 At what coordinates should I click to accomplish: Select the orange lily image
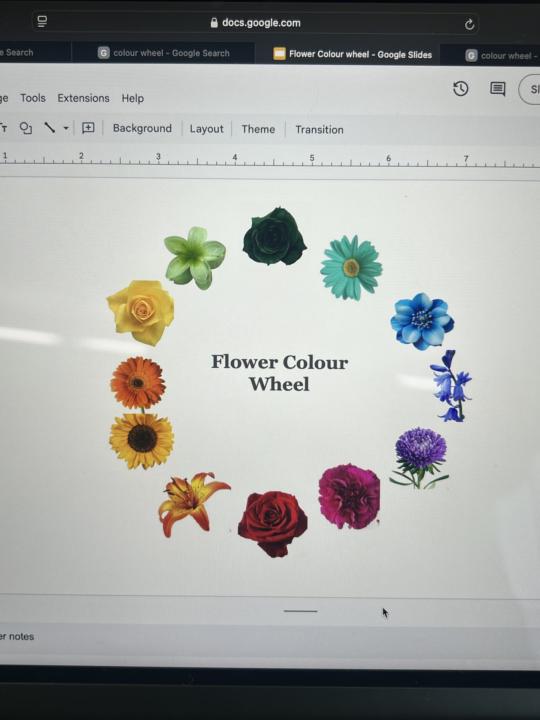click(194, 504)
